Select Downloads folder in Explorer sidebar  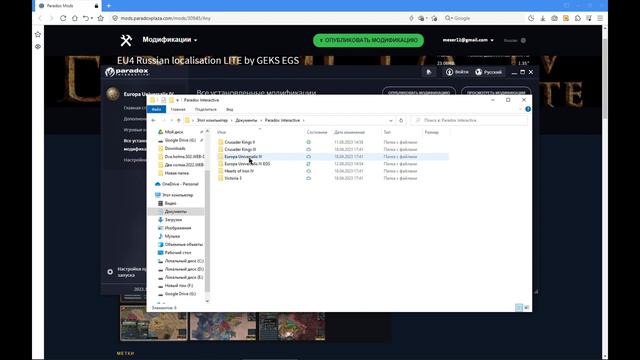(x=175, y=148)
